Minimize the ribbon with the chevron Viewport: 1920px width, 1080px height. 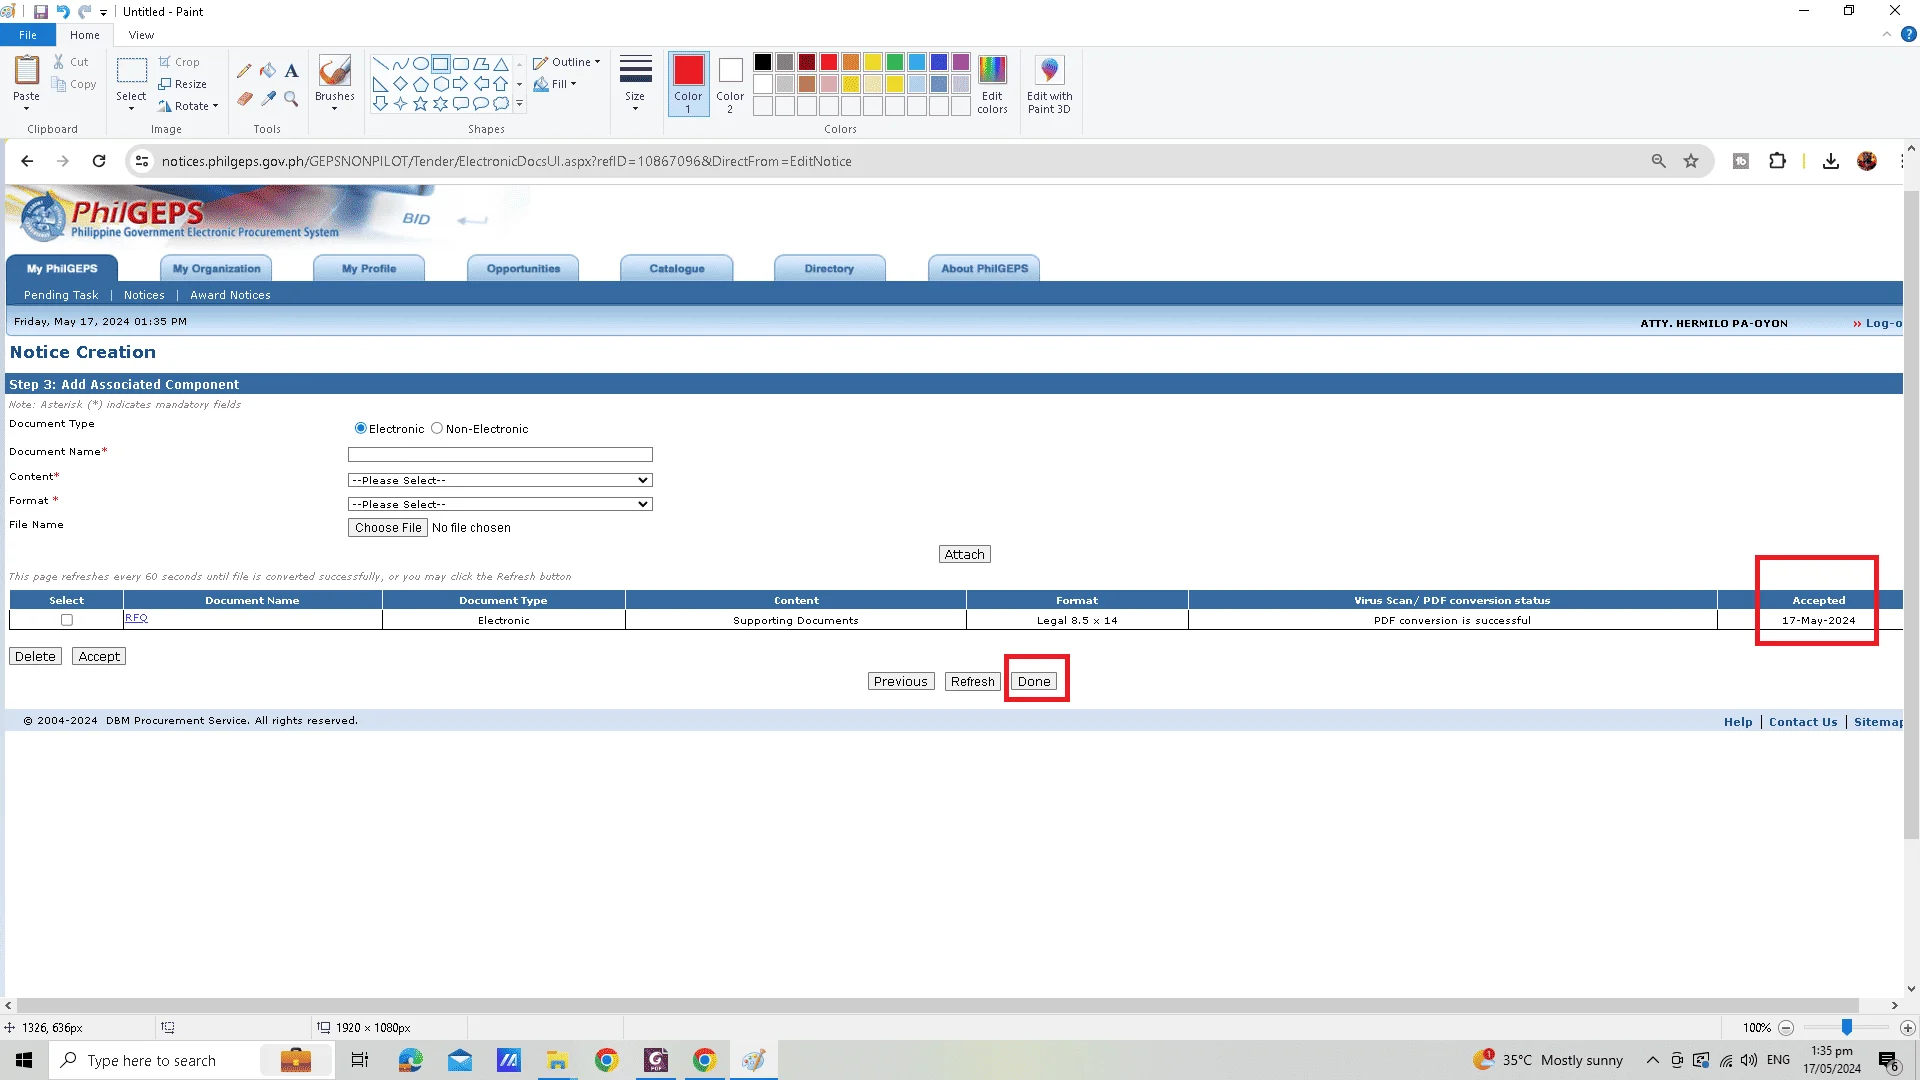(1886, 34)
